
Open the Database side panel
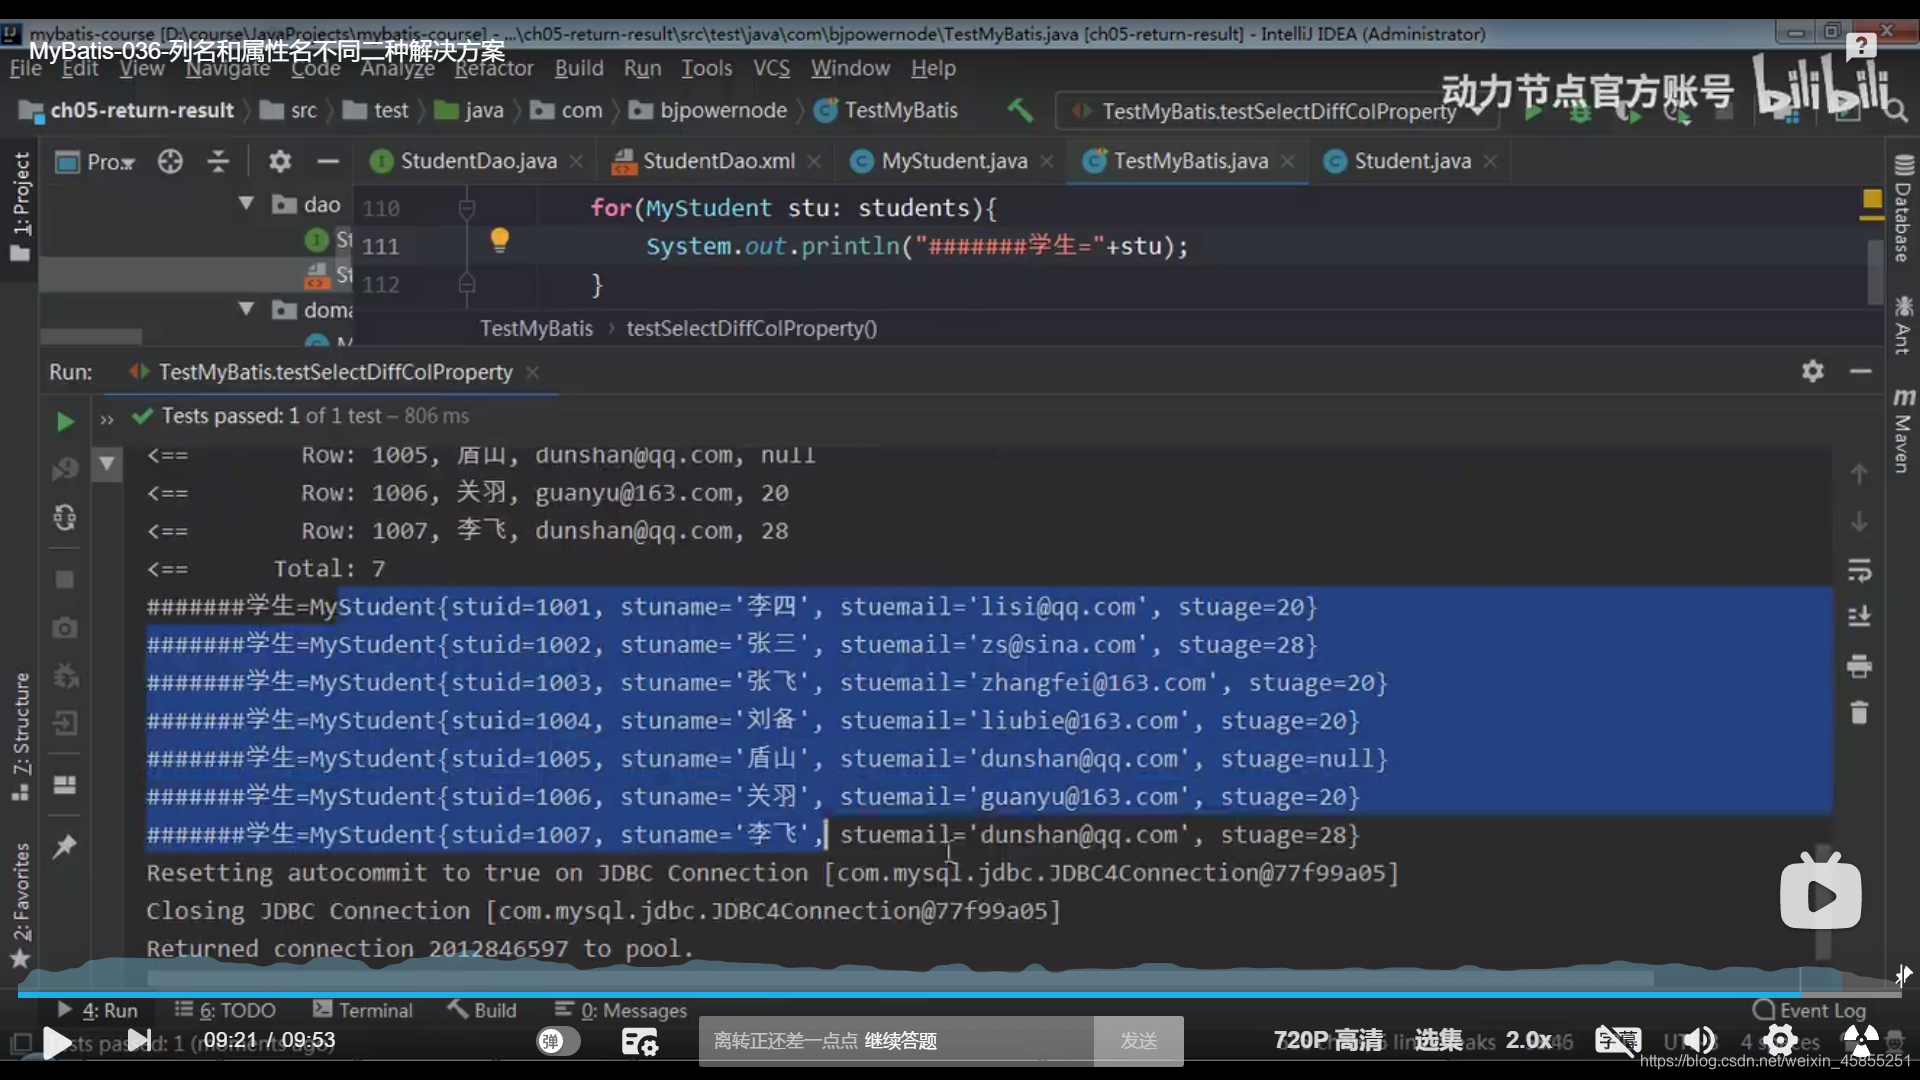(1903, 208)
